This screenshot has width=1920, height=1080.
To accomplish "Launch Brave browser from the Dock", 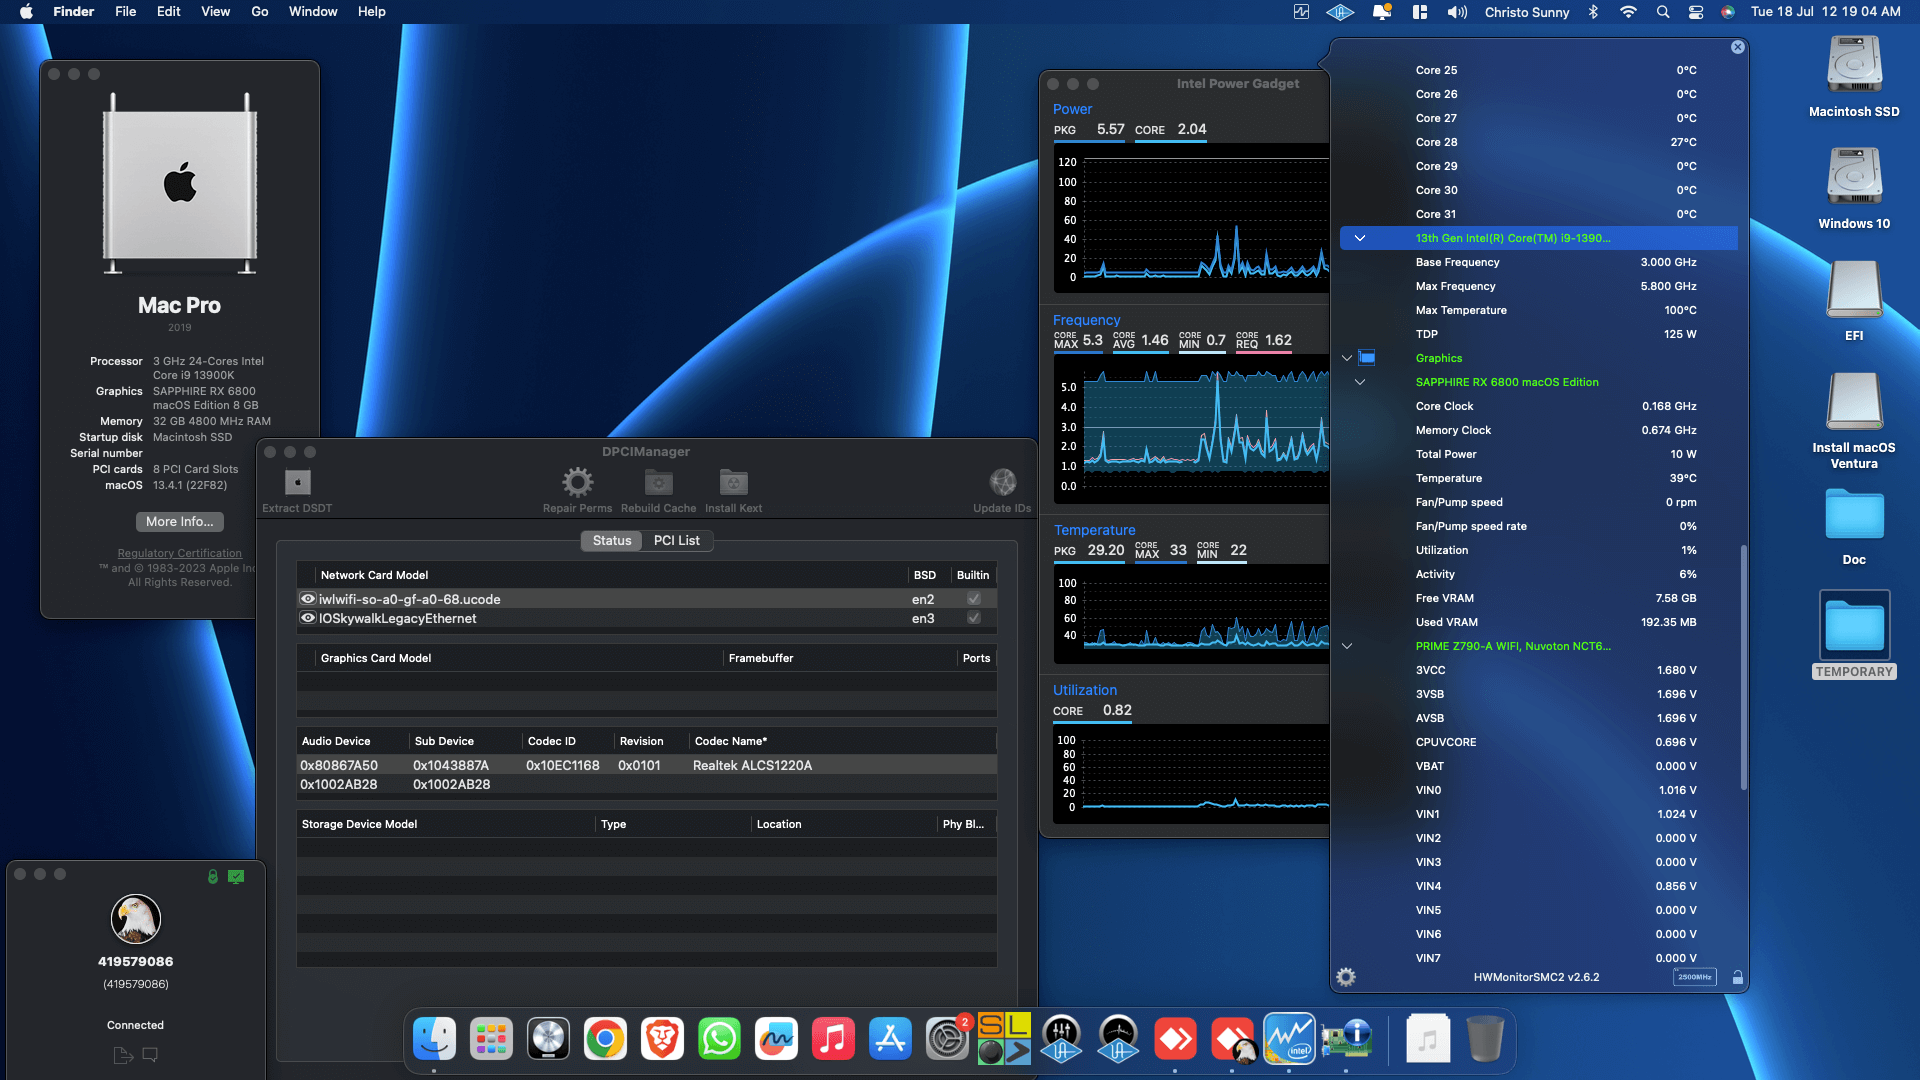I will click(662, 1040).
